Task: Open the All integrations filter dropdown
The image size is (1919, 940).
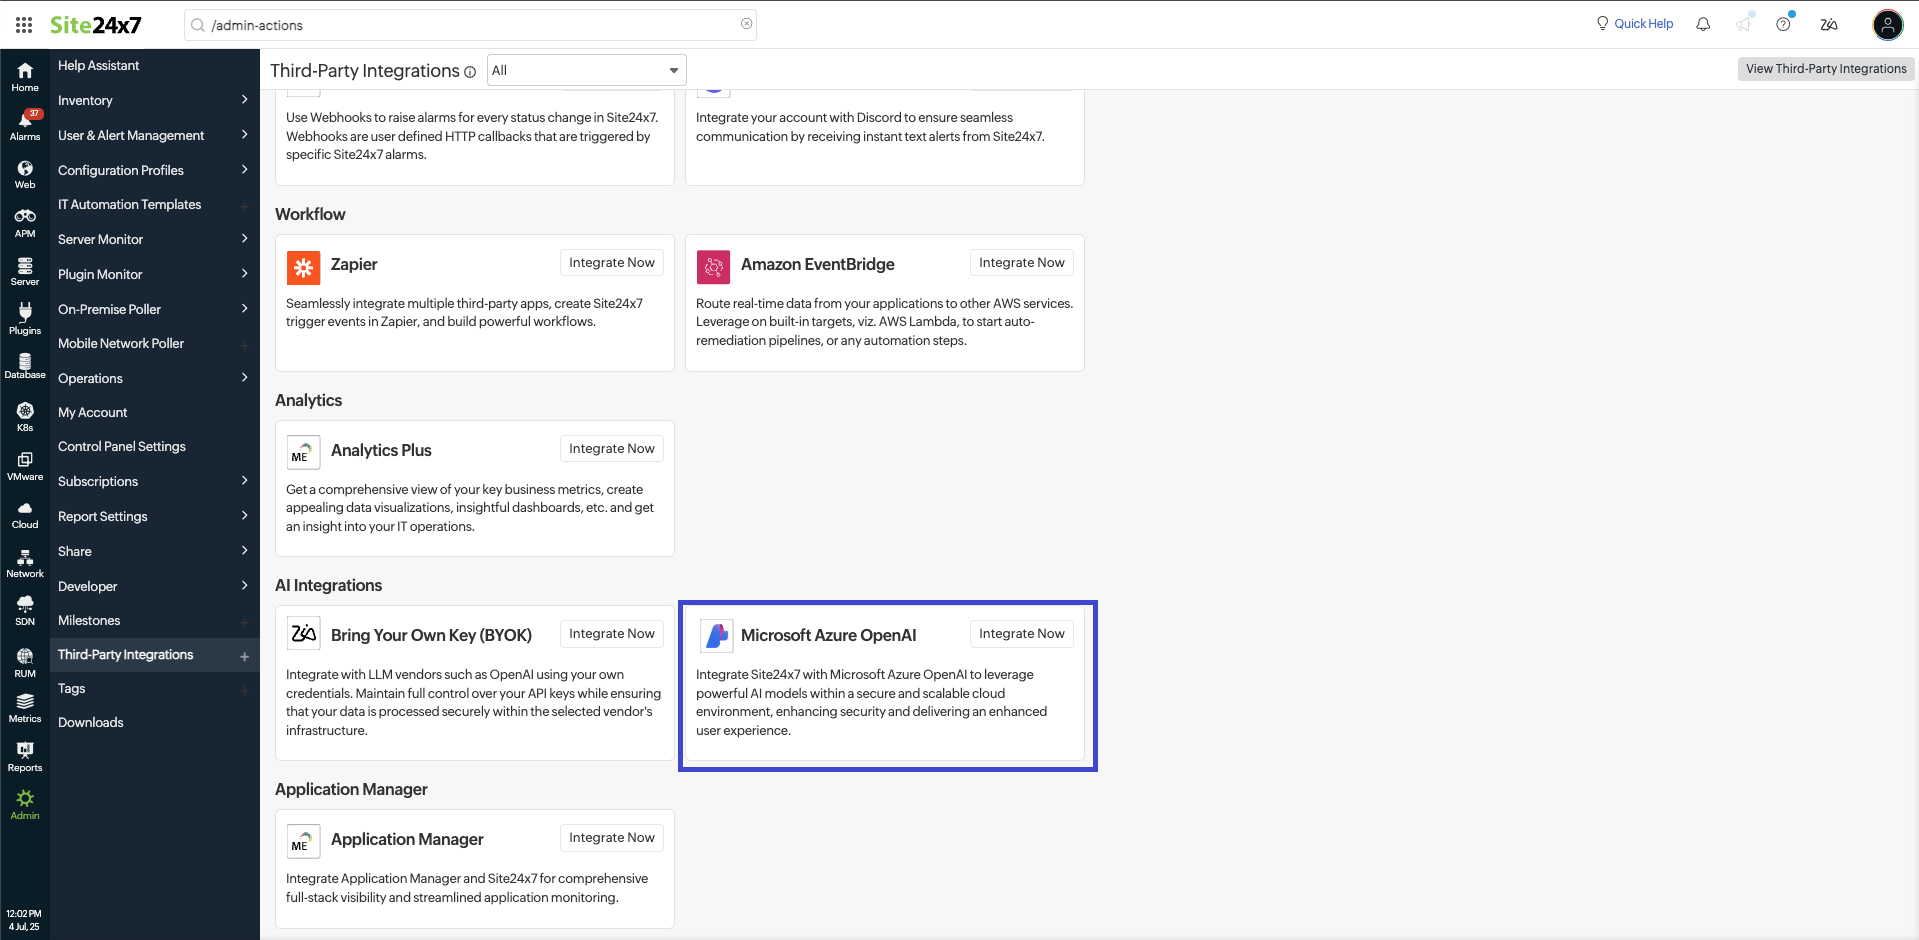Action: [586, 70]
